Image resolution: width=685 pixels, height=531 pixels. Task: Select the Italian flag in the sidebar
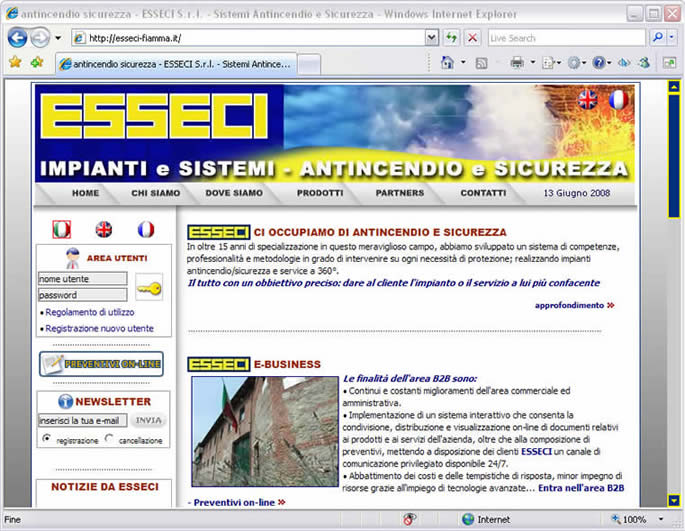coord(62,229)
